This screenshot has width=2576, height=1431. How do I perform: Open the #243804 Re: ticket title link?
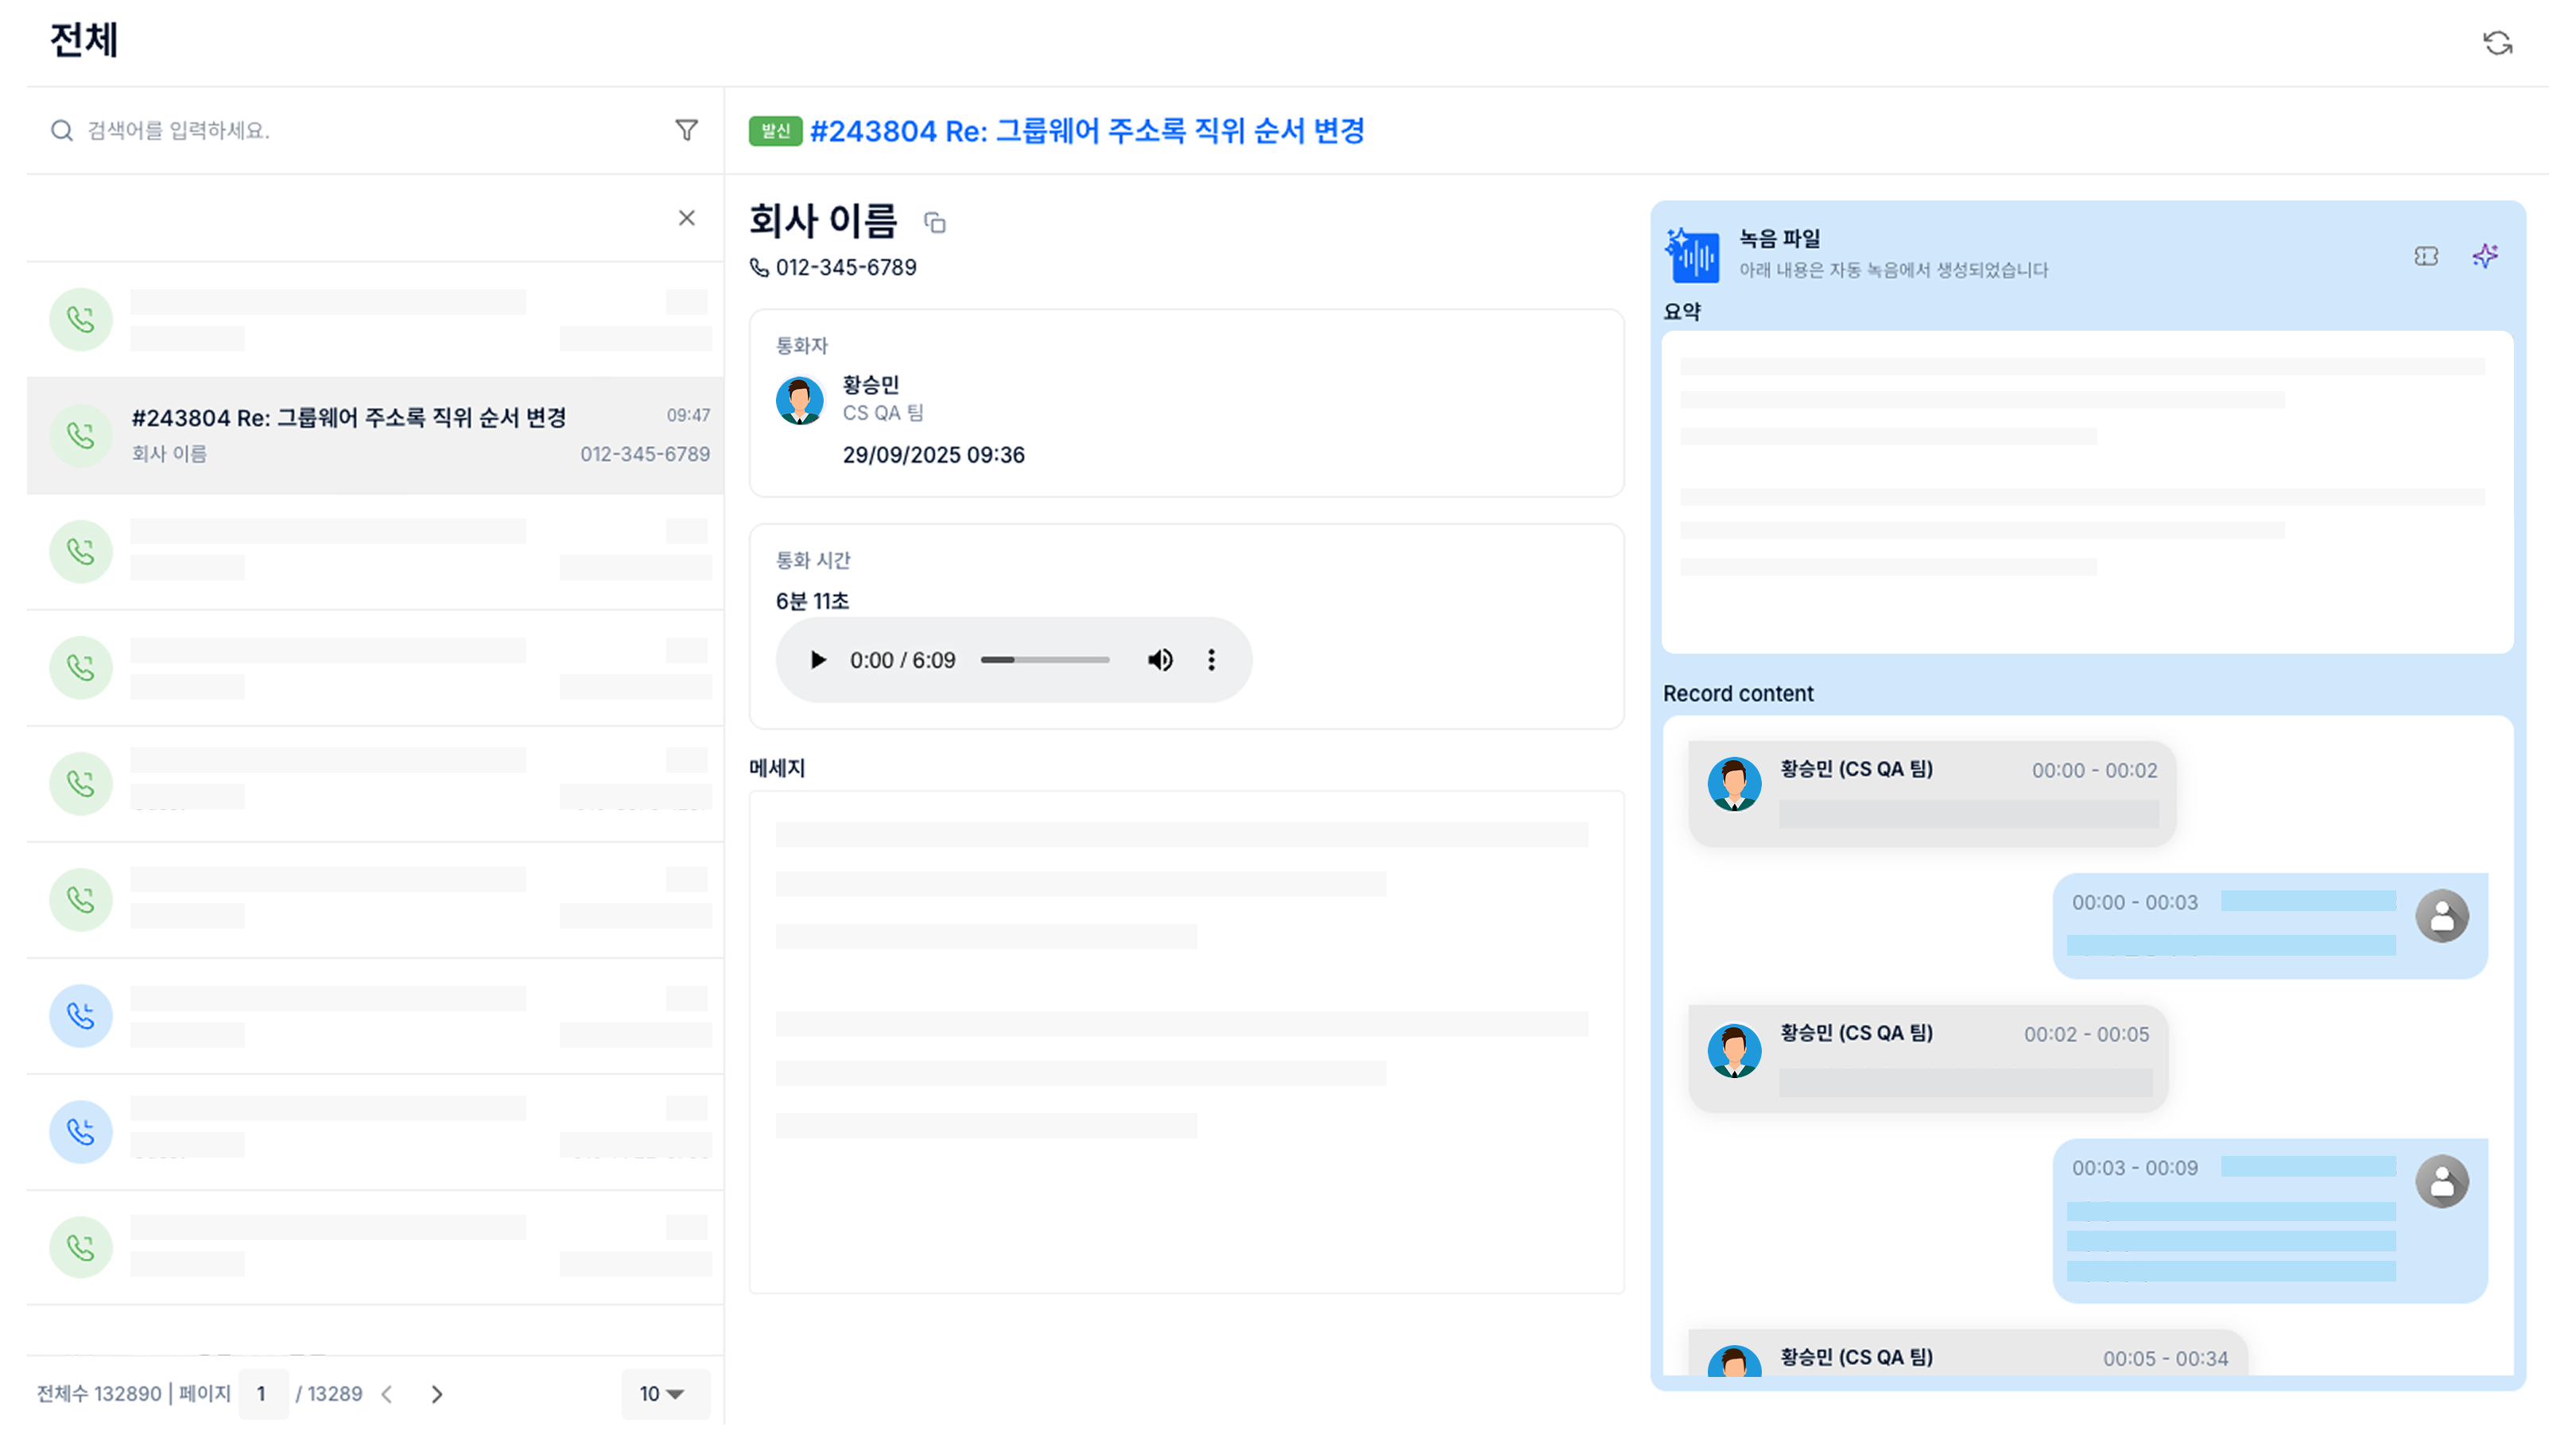(1086, 131)
